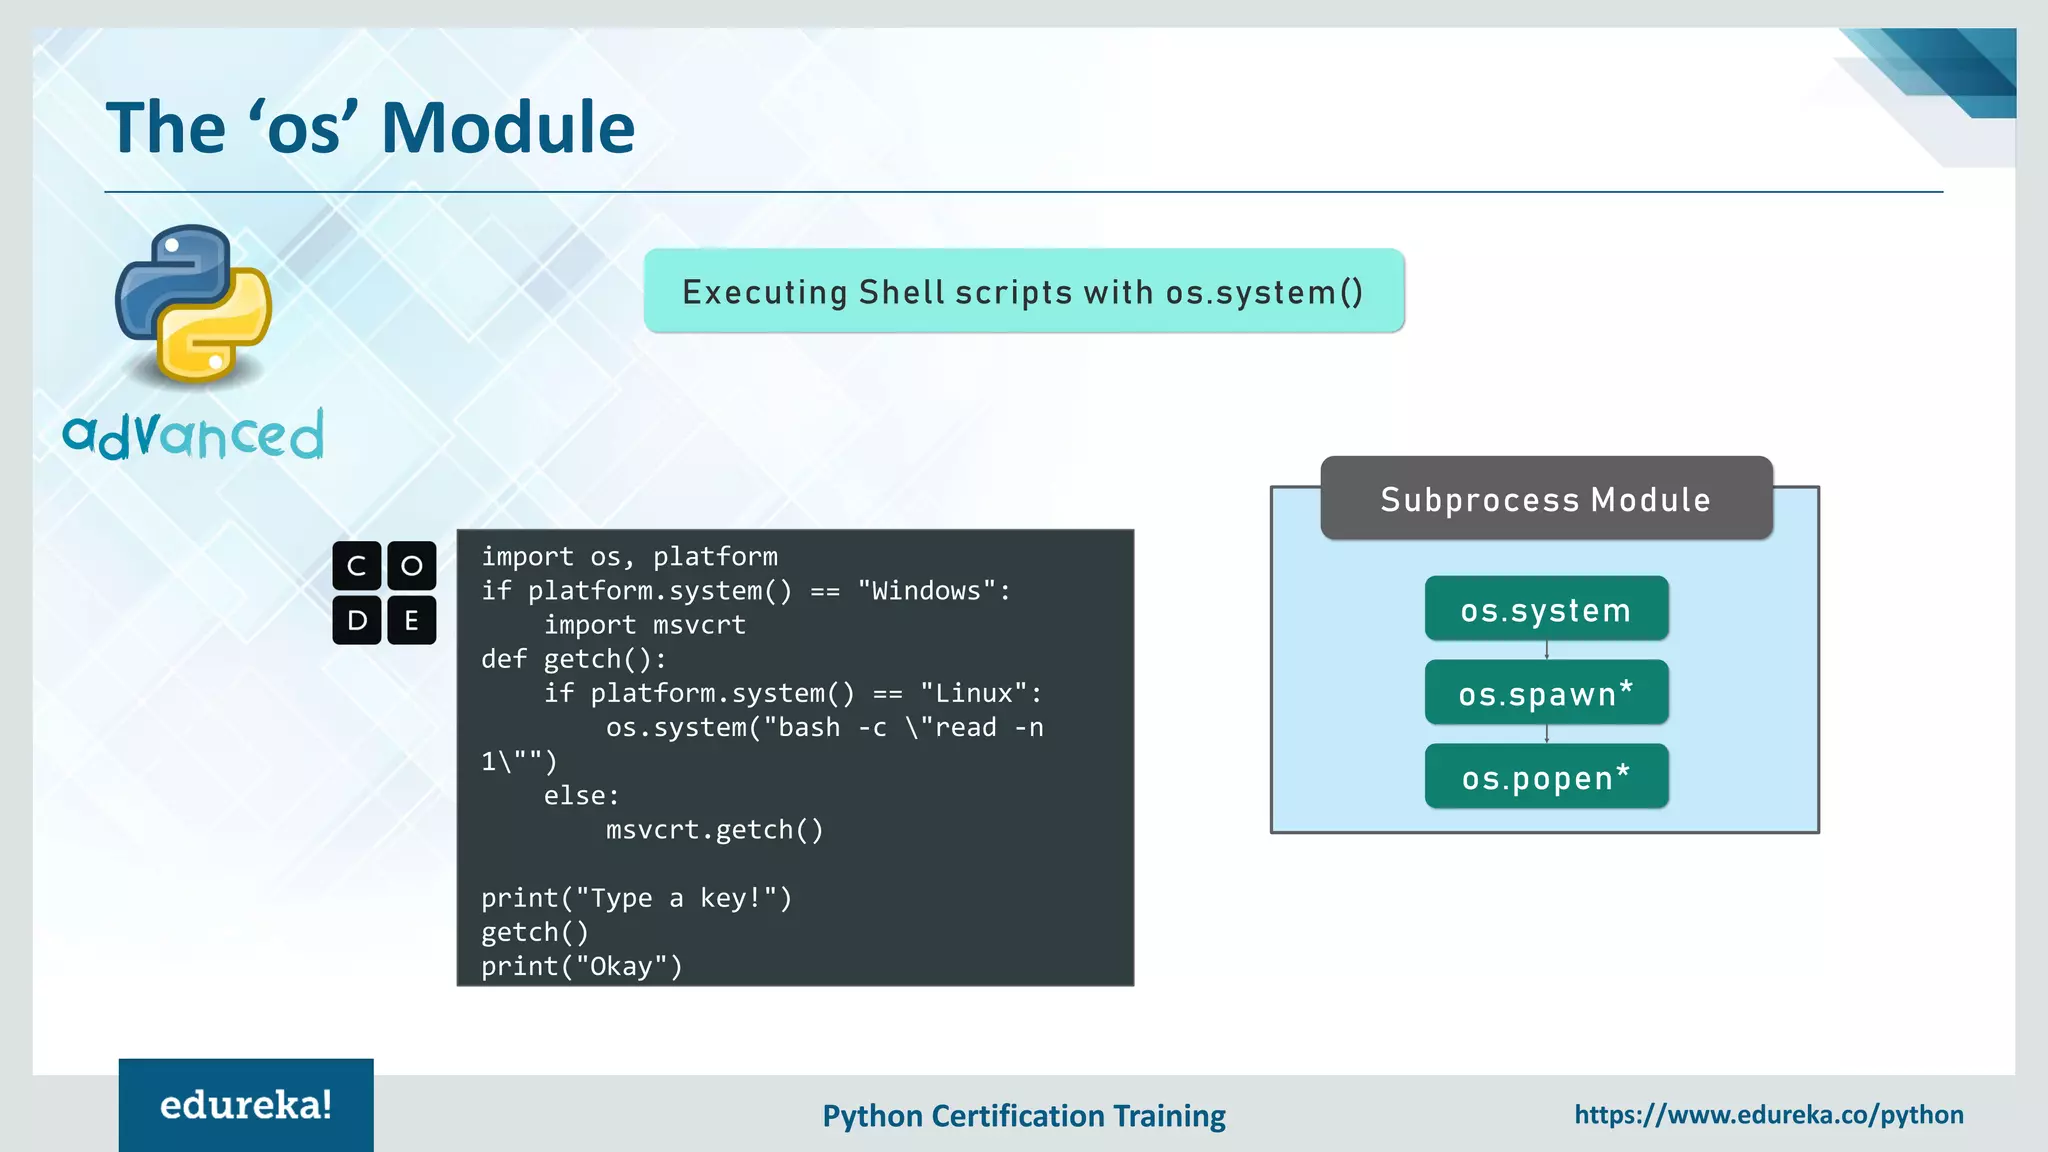Click the 'import os, platform' code line
This screenshot has width=2048, height=1152.
[x=629, y=557]
